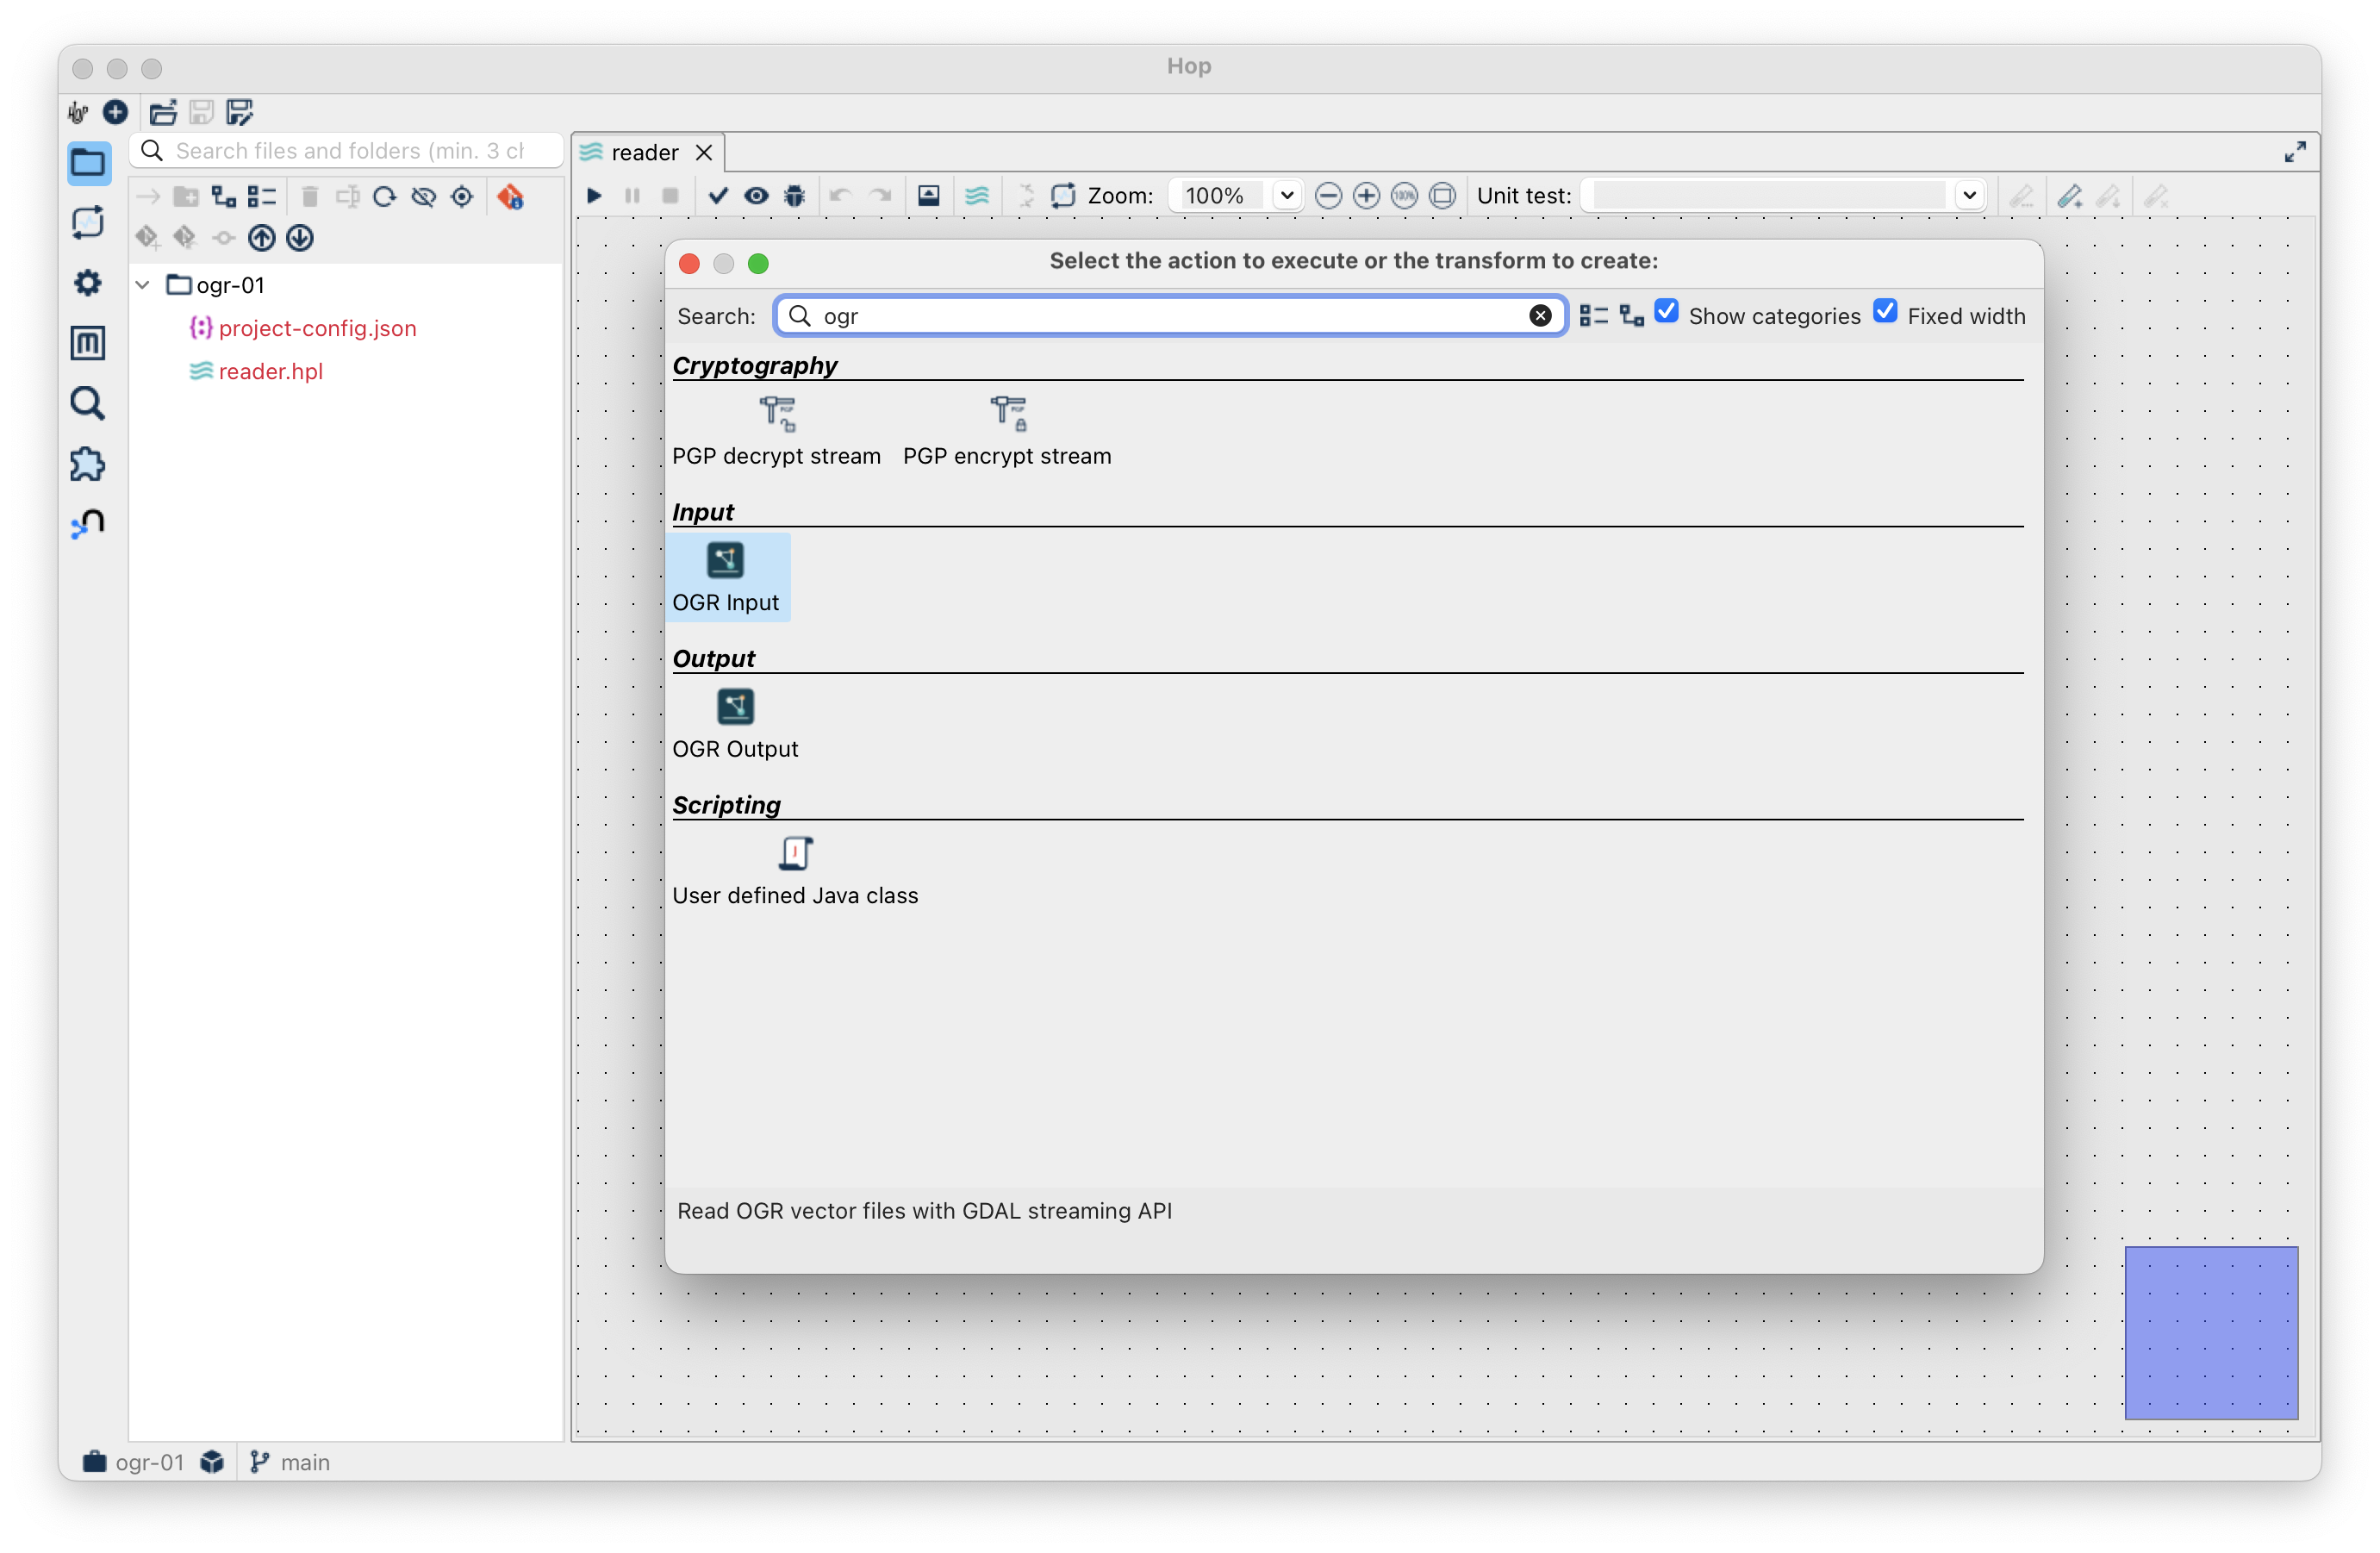Run the pipeline with play button
The height and width of the screenshot is (1553, 2380).
(594, 196)
